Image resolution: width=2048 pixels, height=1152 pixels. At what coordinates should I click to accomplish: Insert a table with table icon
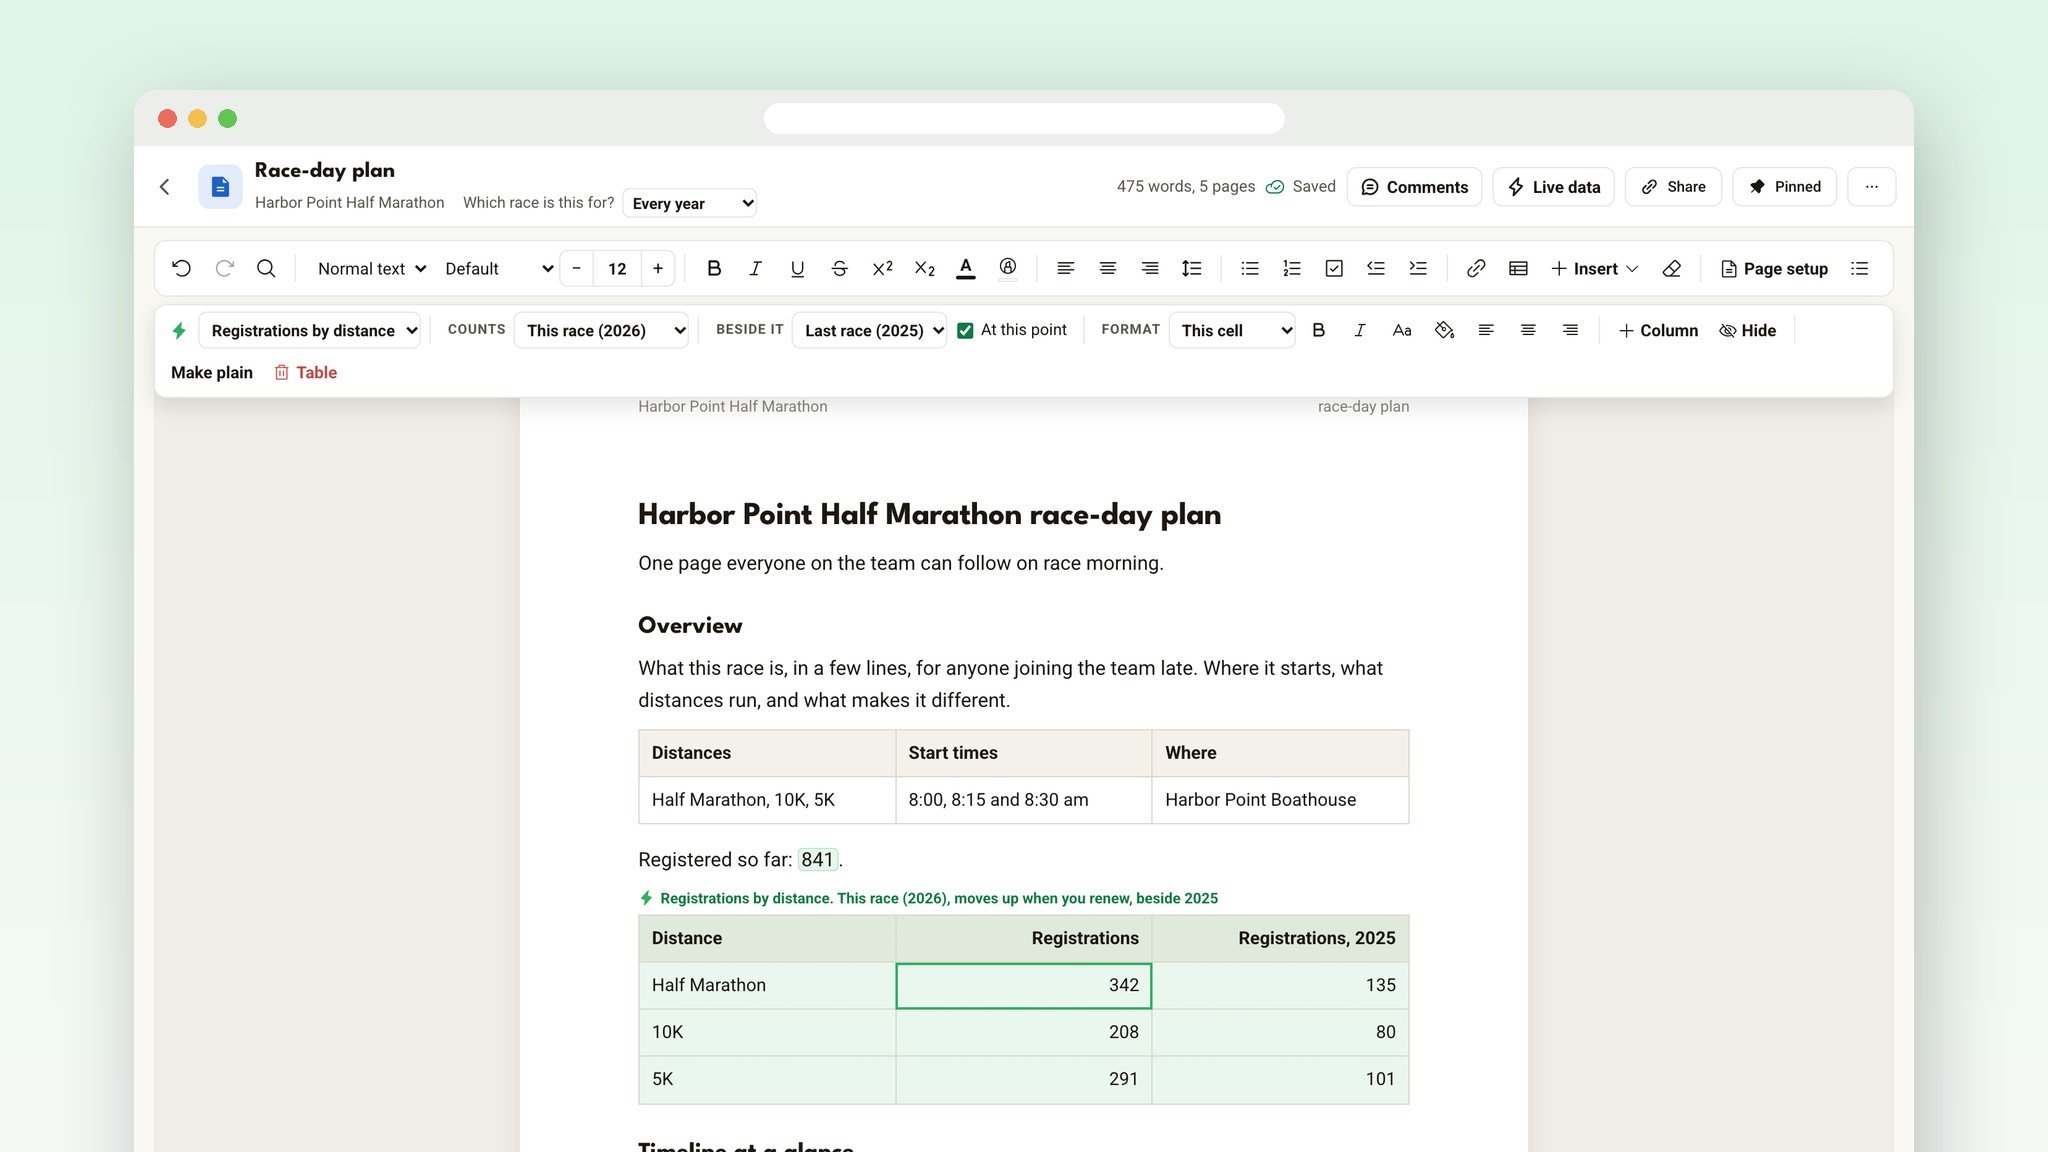1518,268
